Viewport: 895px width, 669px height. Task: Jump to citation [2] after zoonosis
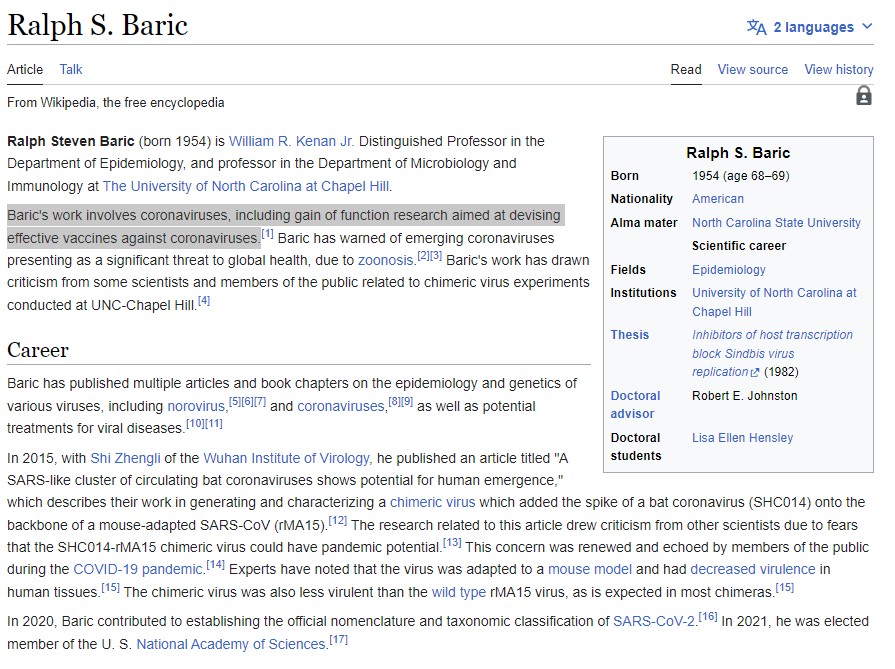(x=423, y=256)
